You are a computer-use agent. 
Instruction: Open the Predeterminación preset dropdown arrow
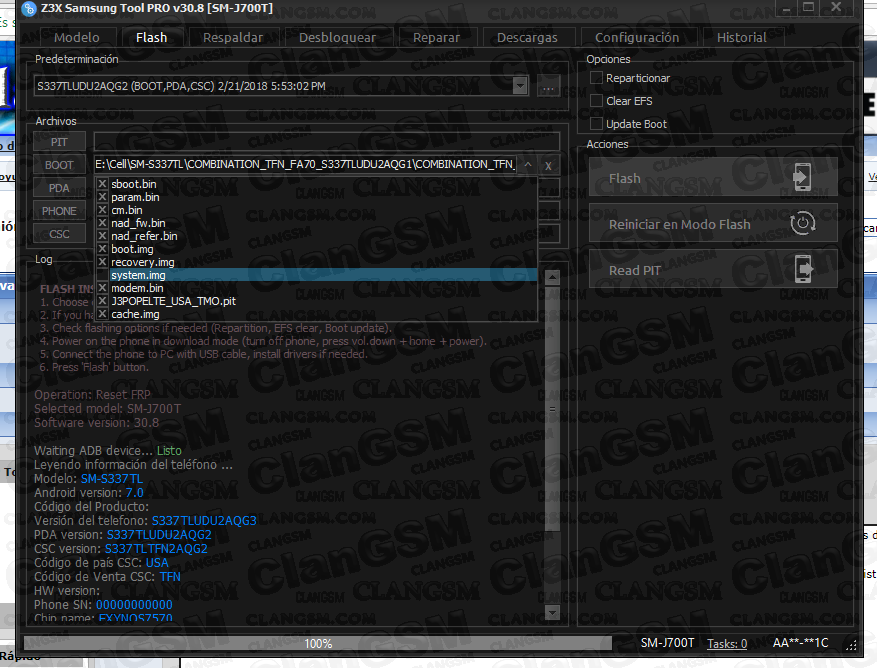pos(520,86)
